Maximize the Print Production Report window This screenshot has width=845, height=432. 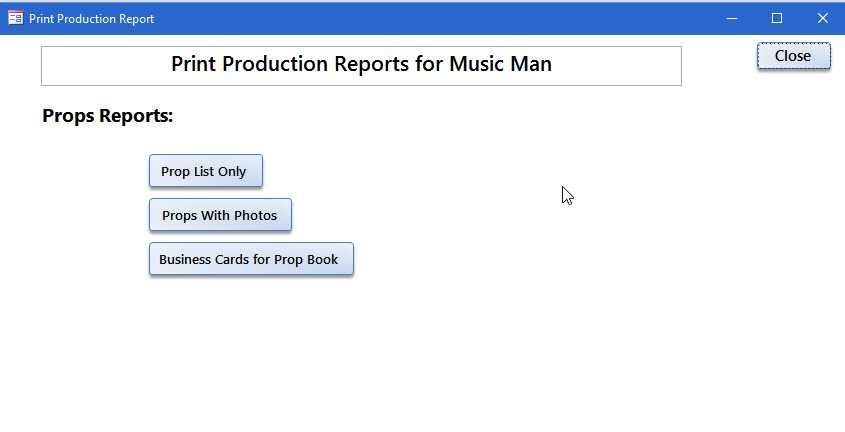(777, 18)
